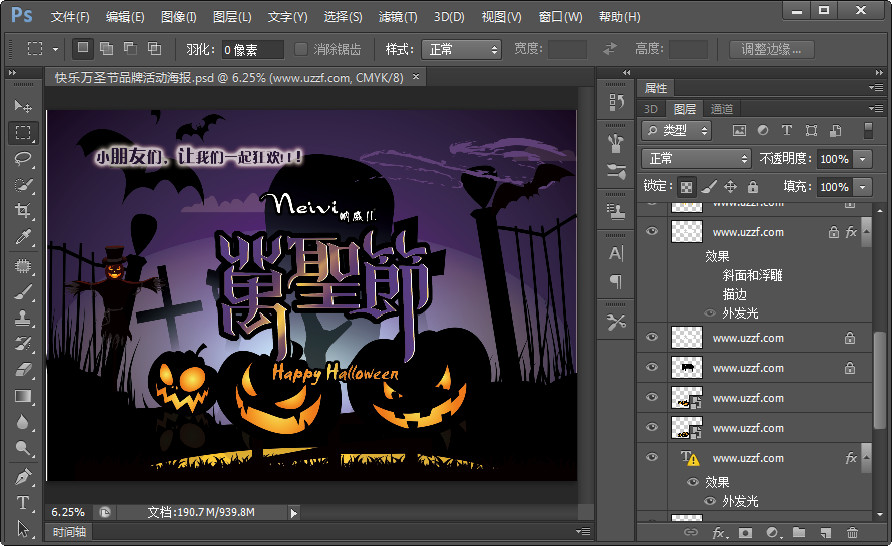This screenshot has height=546, width=892.
Task: Select the Lasso tool
Action: tap(22, 158)
